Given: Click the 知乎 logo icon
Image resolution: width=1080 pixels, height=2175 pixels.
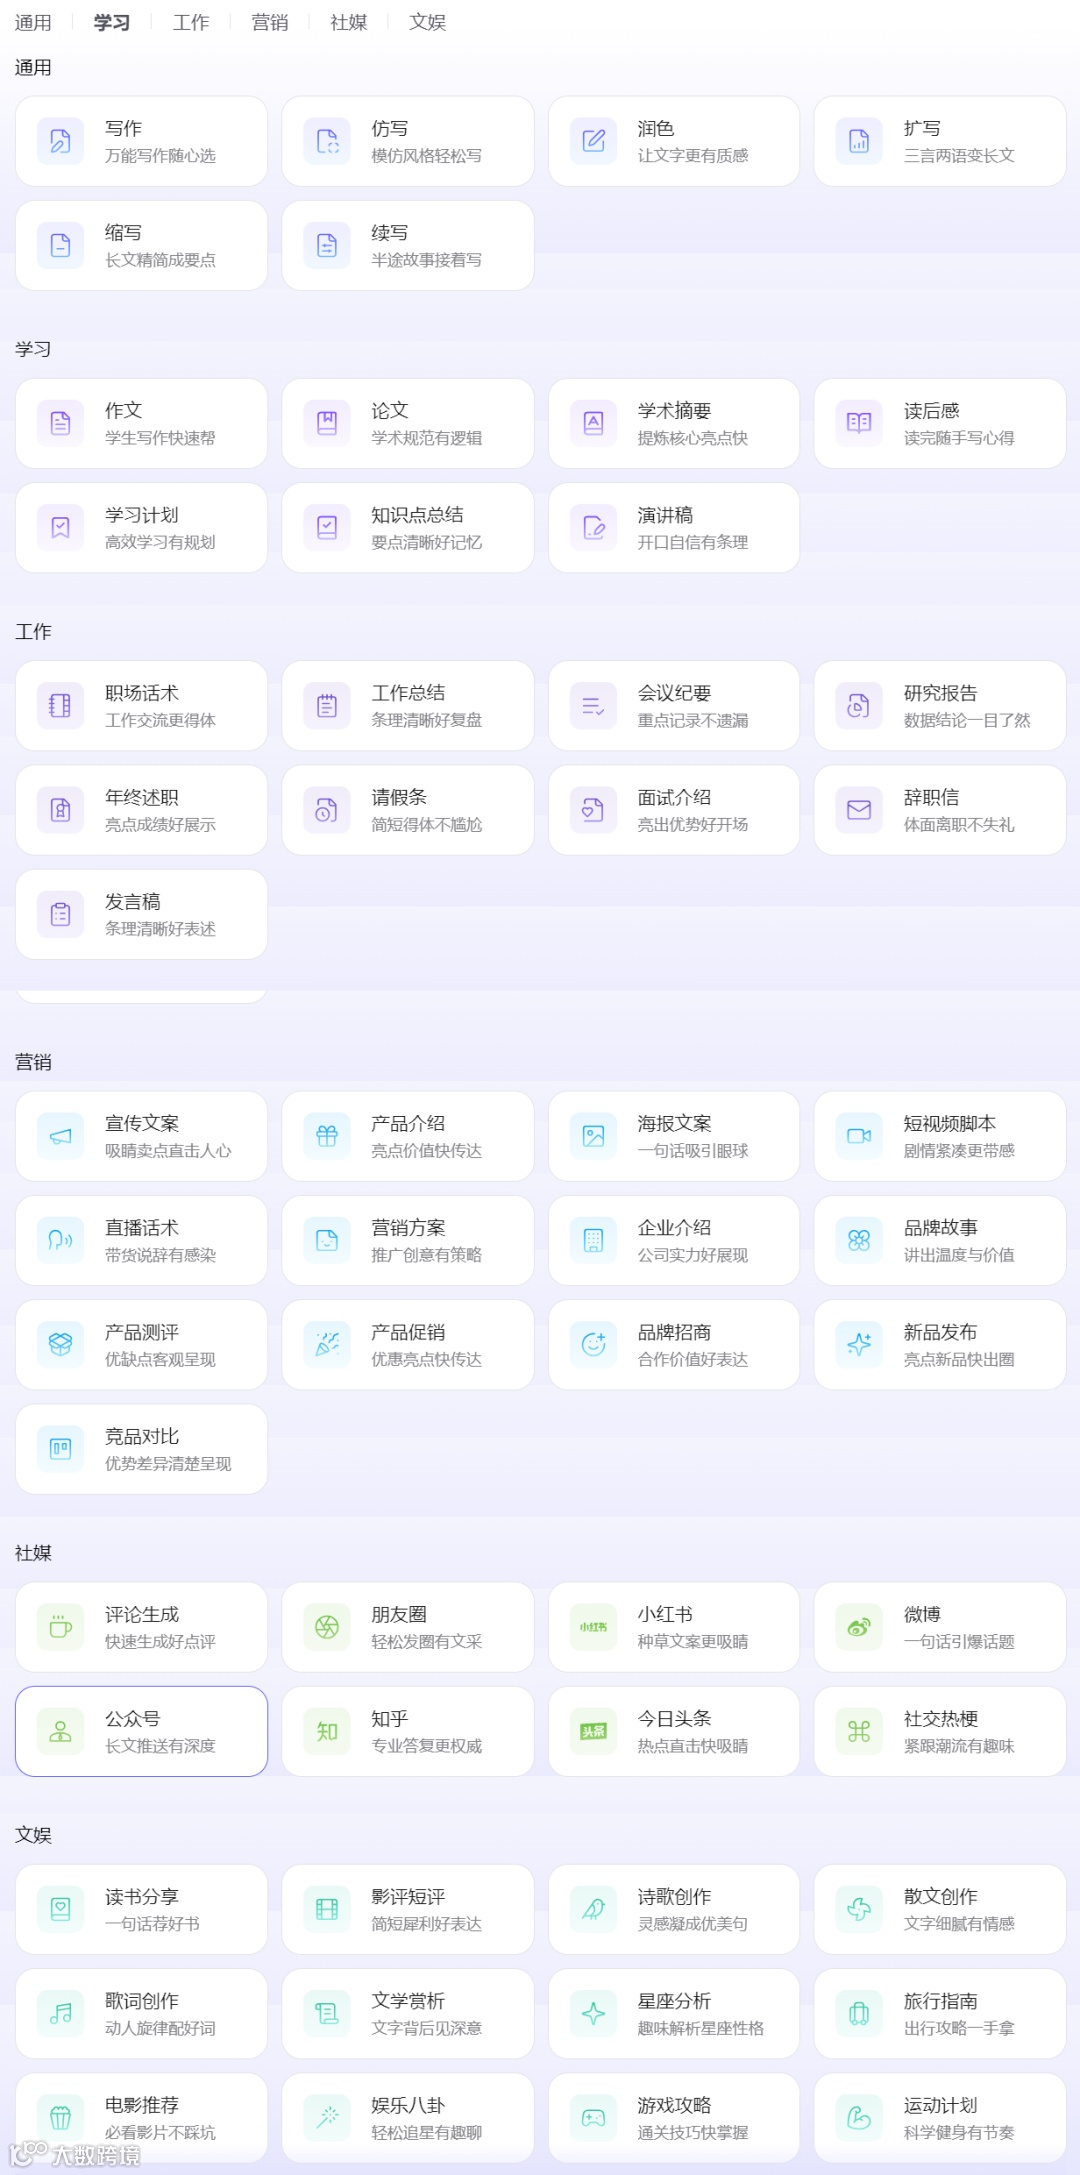Looking at the screenshot, I should coord(327,1731).
